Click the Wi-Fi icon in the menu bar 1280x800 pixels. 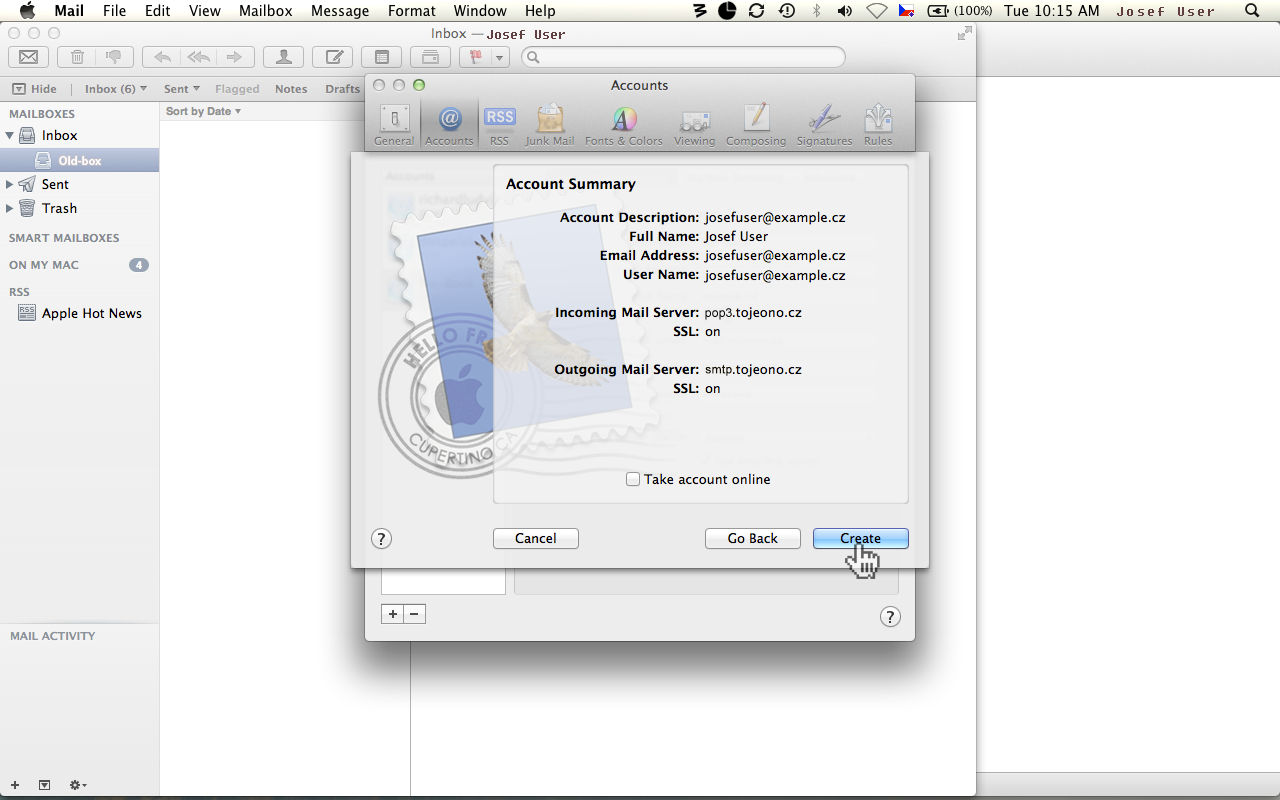877,11
